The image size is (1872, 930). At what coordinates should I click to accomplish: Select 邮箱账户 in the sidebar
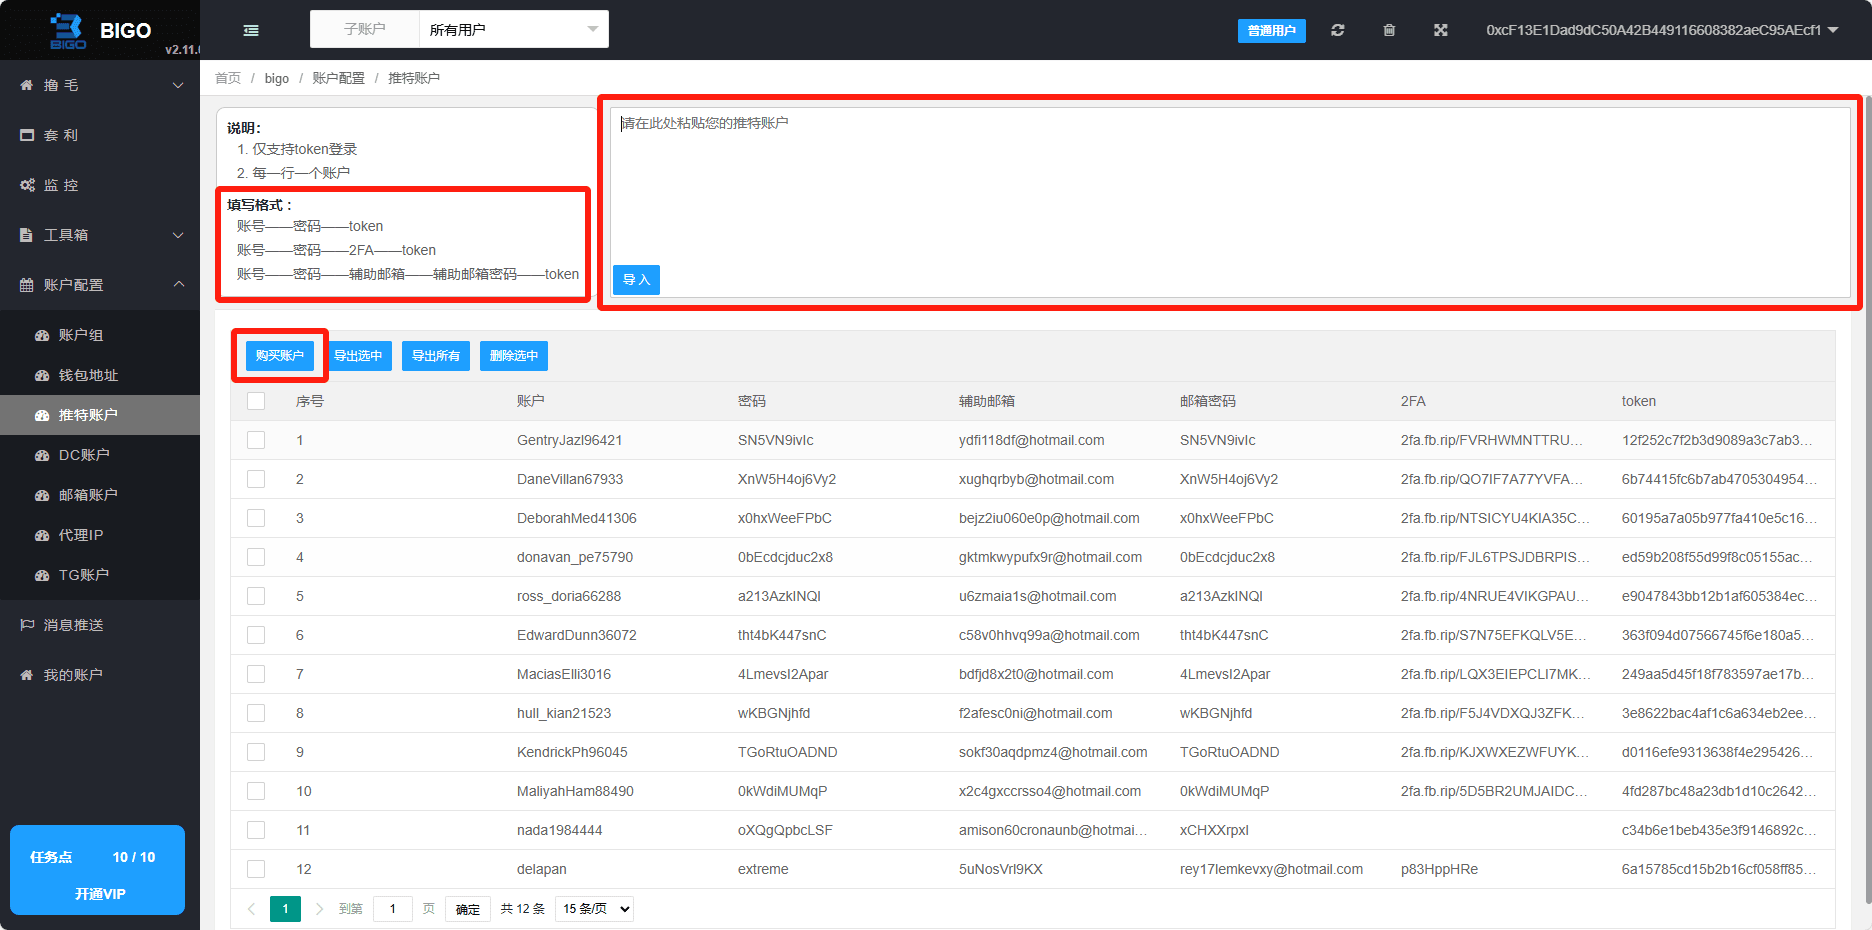[100, 495]
